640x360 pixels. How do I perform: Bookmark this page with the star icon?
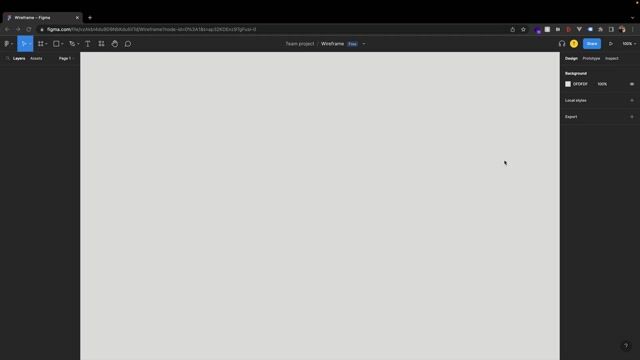[523, 29]
